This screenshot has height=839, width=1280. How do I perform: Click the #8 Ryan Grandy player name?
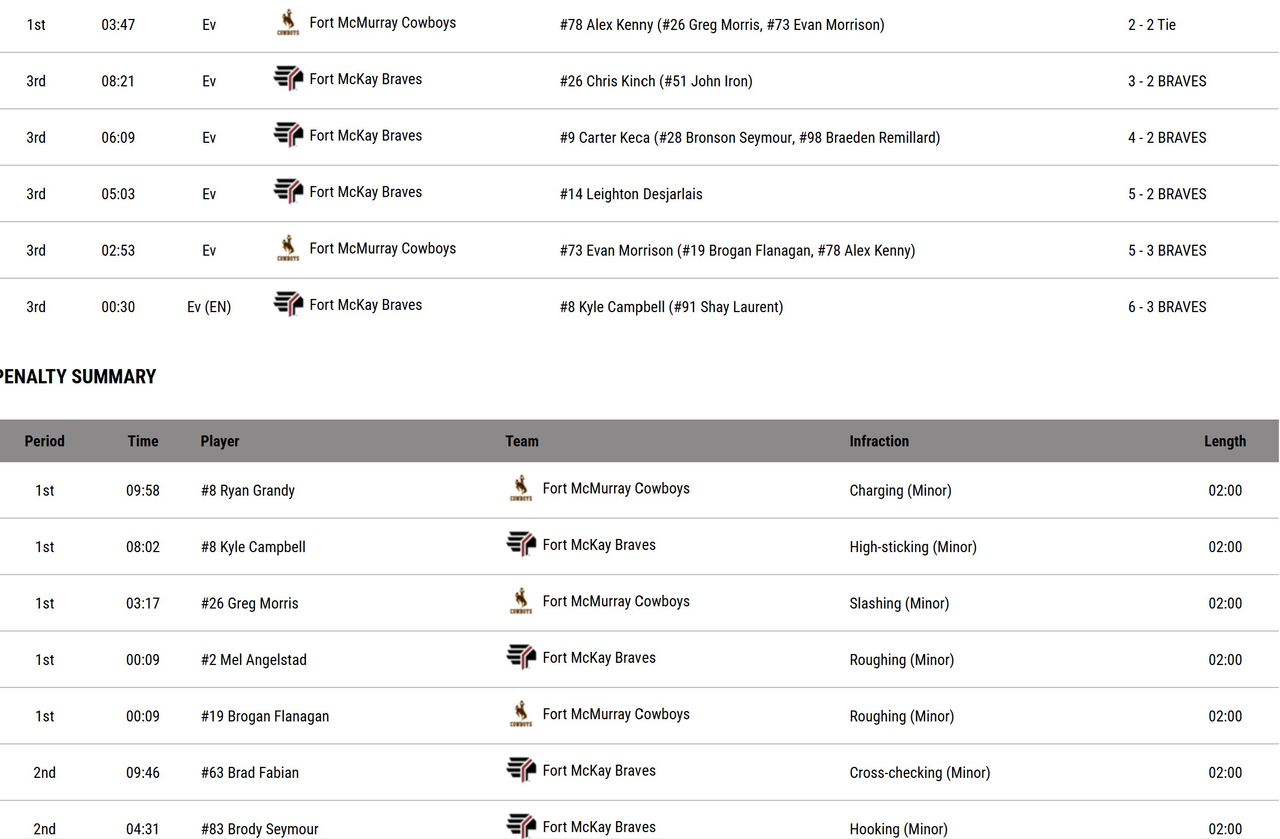(x=247, y=491)
